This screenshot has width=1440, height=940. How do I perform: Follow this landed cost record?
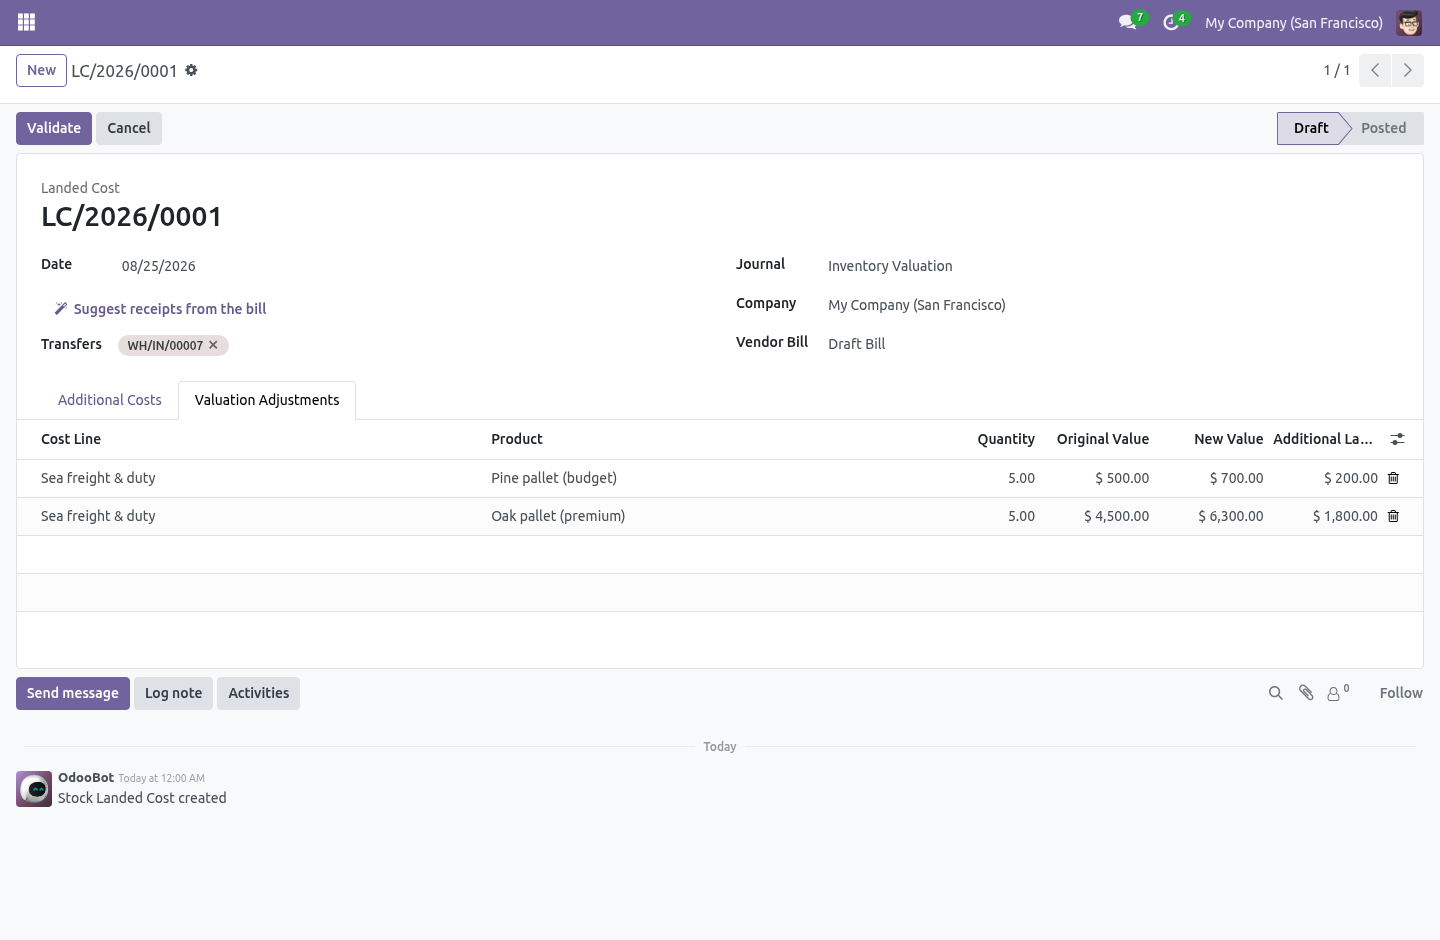tap(1401, 693)
